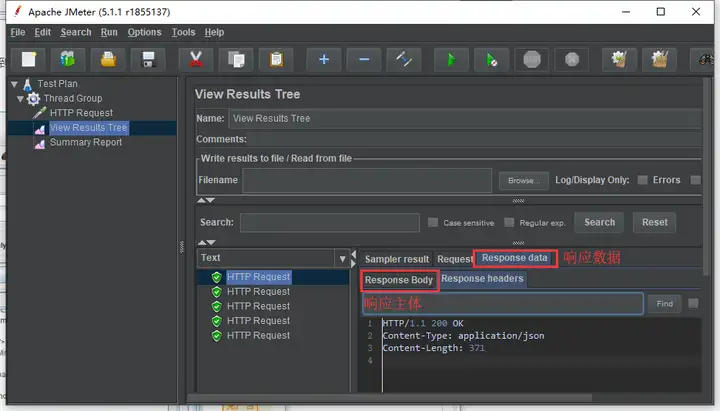The height and width of the screenshot is (411, 720).
Task: Click divider arrows beside Sampler result tab
Action: click(x=354, y=259)
